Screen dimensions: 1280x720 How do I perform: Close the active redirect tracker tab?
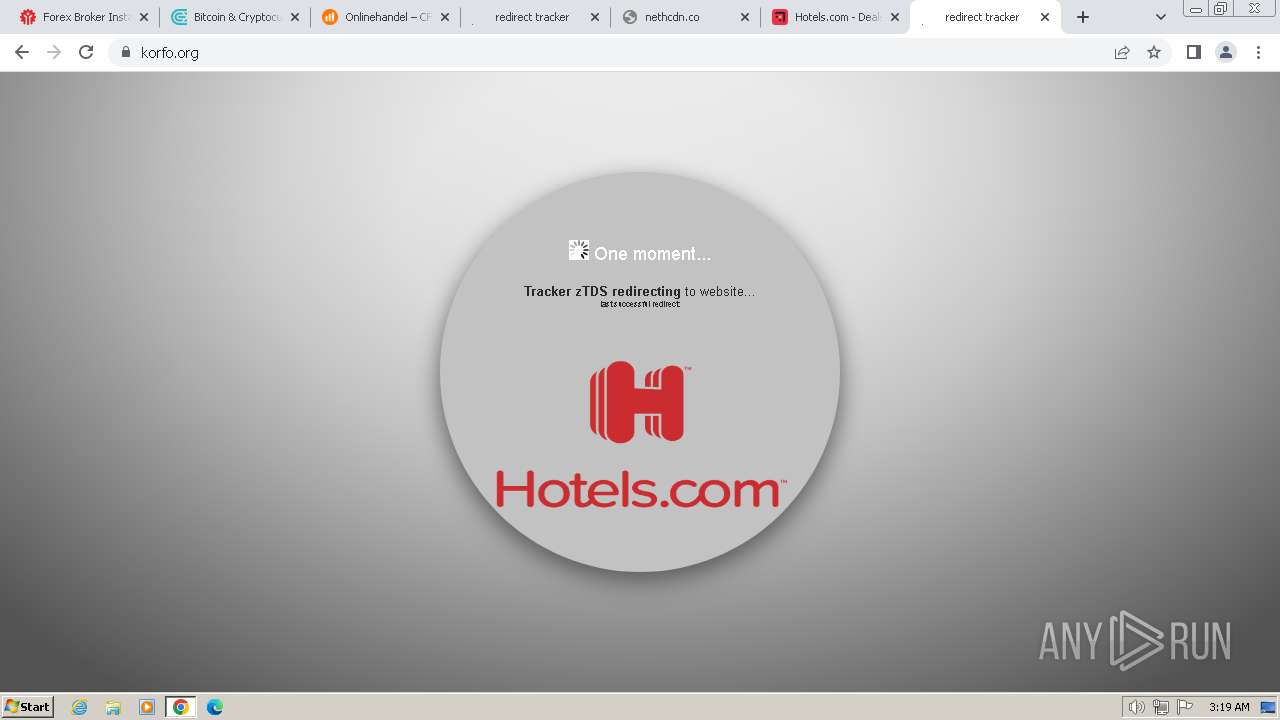tap(1045, 17)
